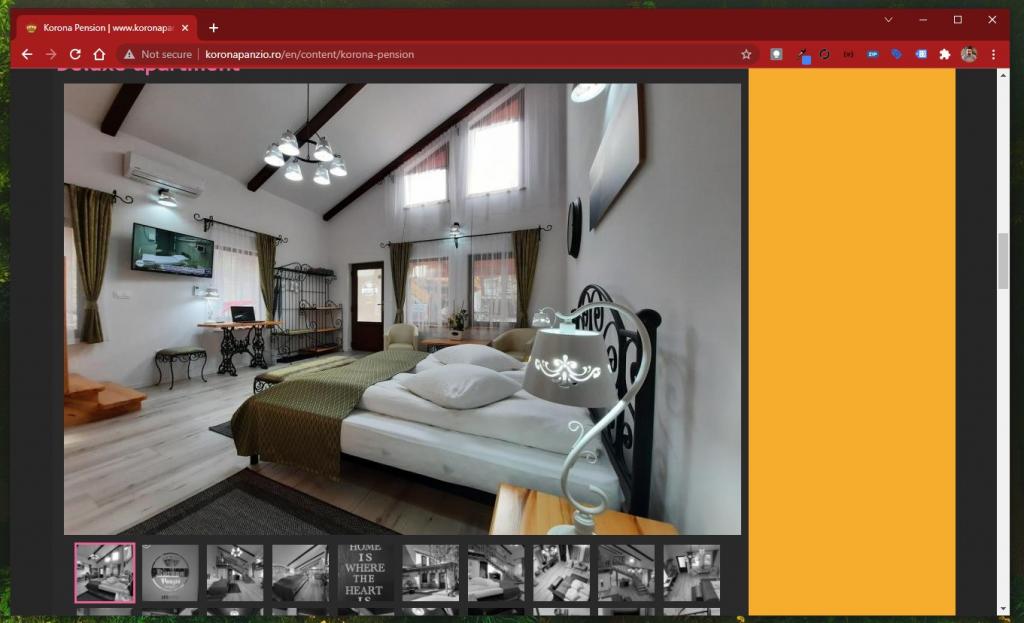Select the round Korona Pension logo thumbnail

[x=170, y=573]
